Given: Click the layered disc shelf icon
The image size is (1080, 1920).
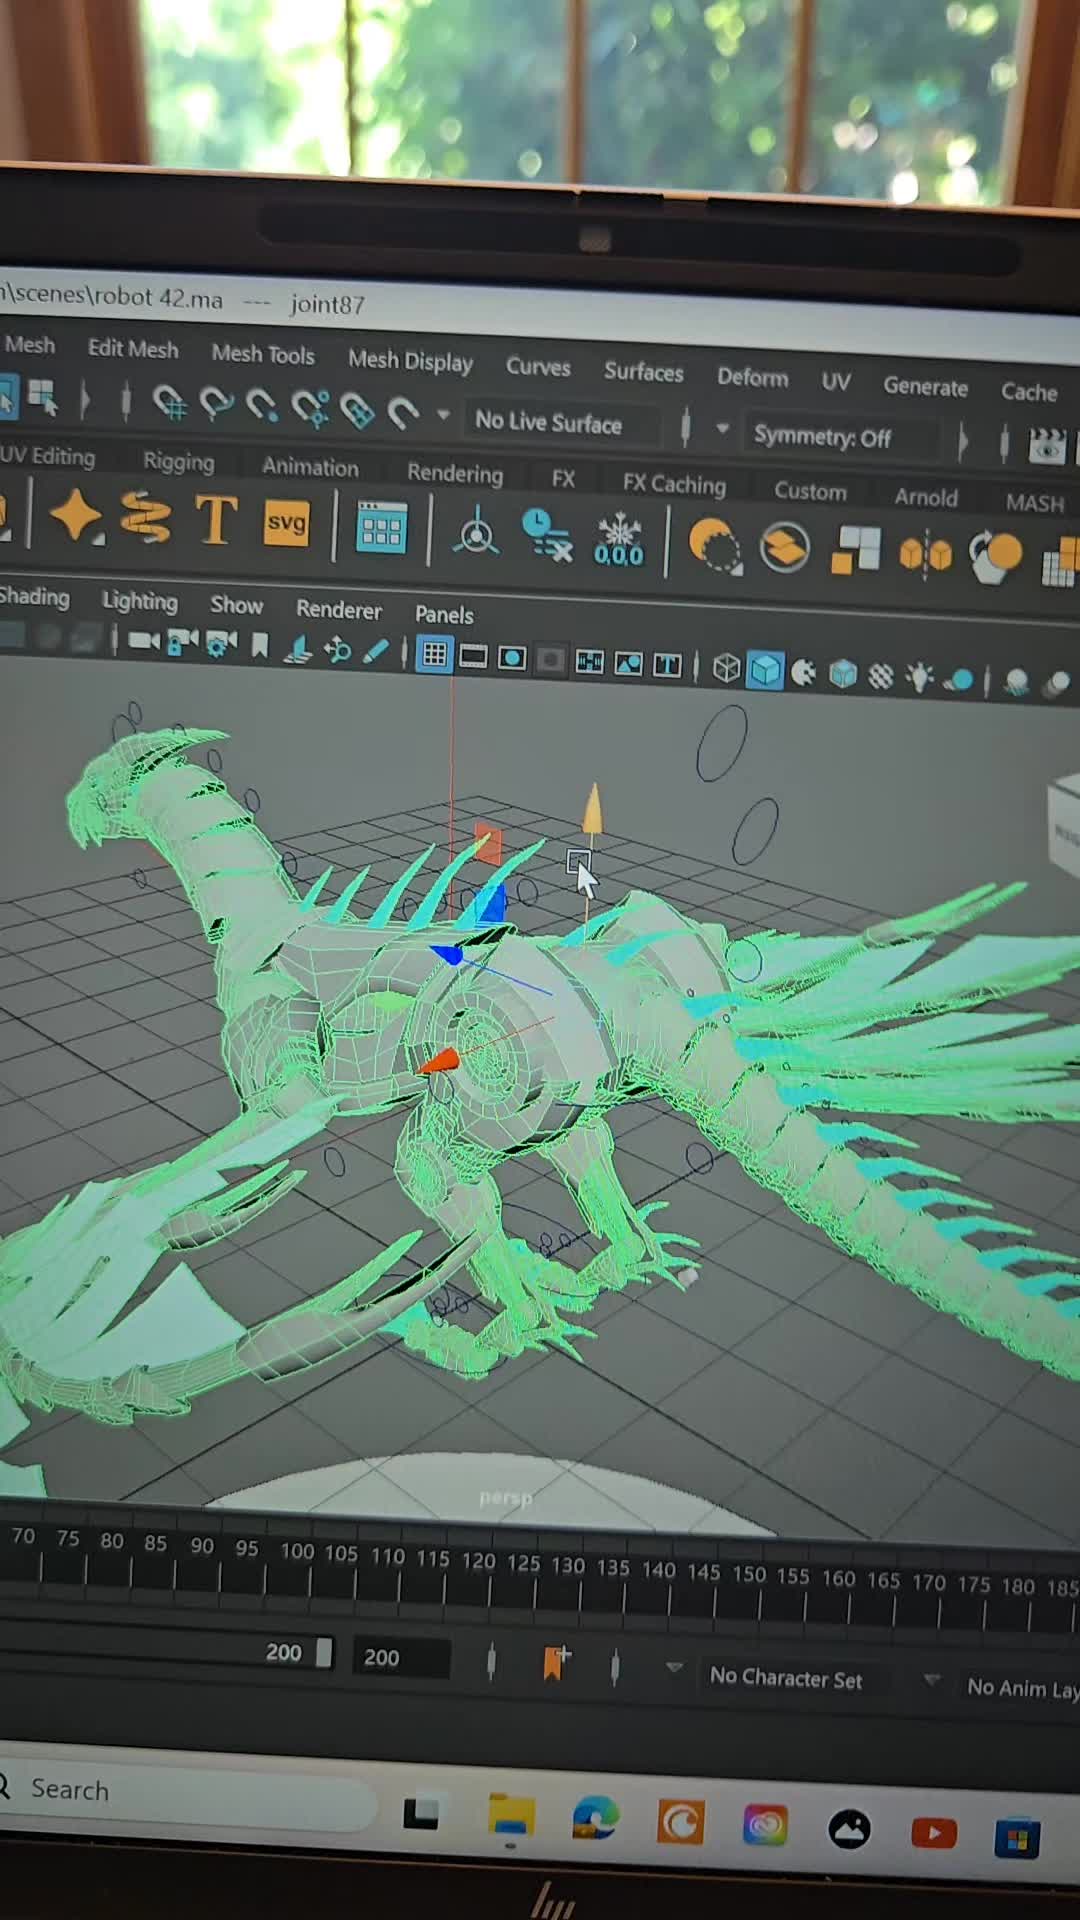Looking at the screenshot, I should click(785, 548).
